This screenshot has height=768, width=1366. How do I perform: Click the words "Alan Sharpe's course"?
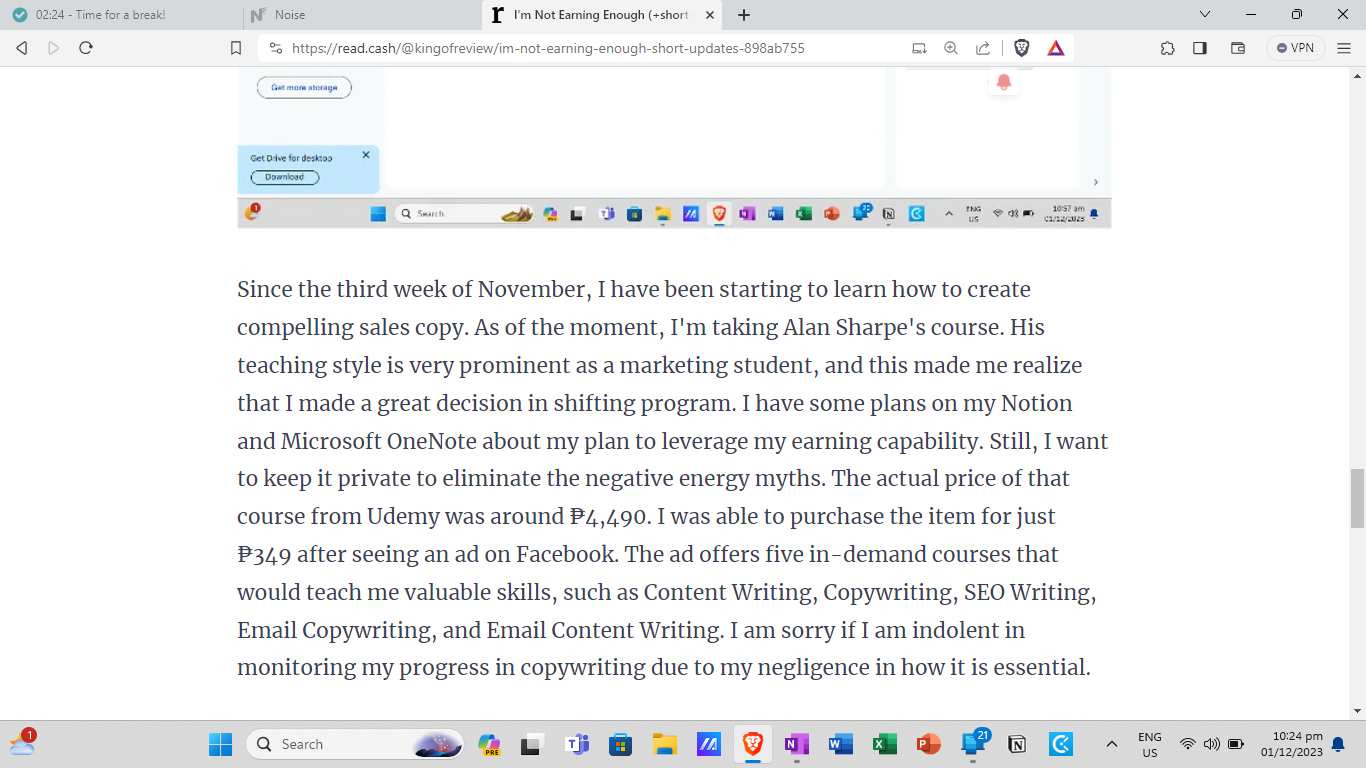[892, 327]
